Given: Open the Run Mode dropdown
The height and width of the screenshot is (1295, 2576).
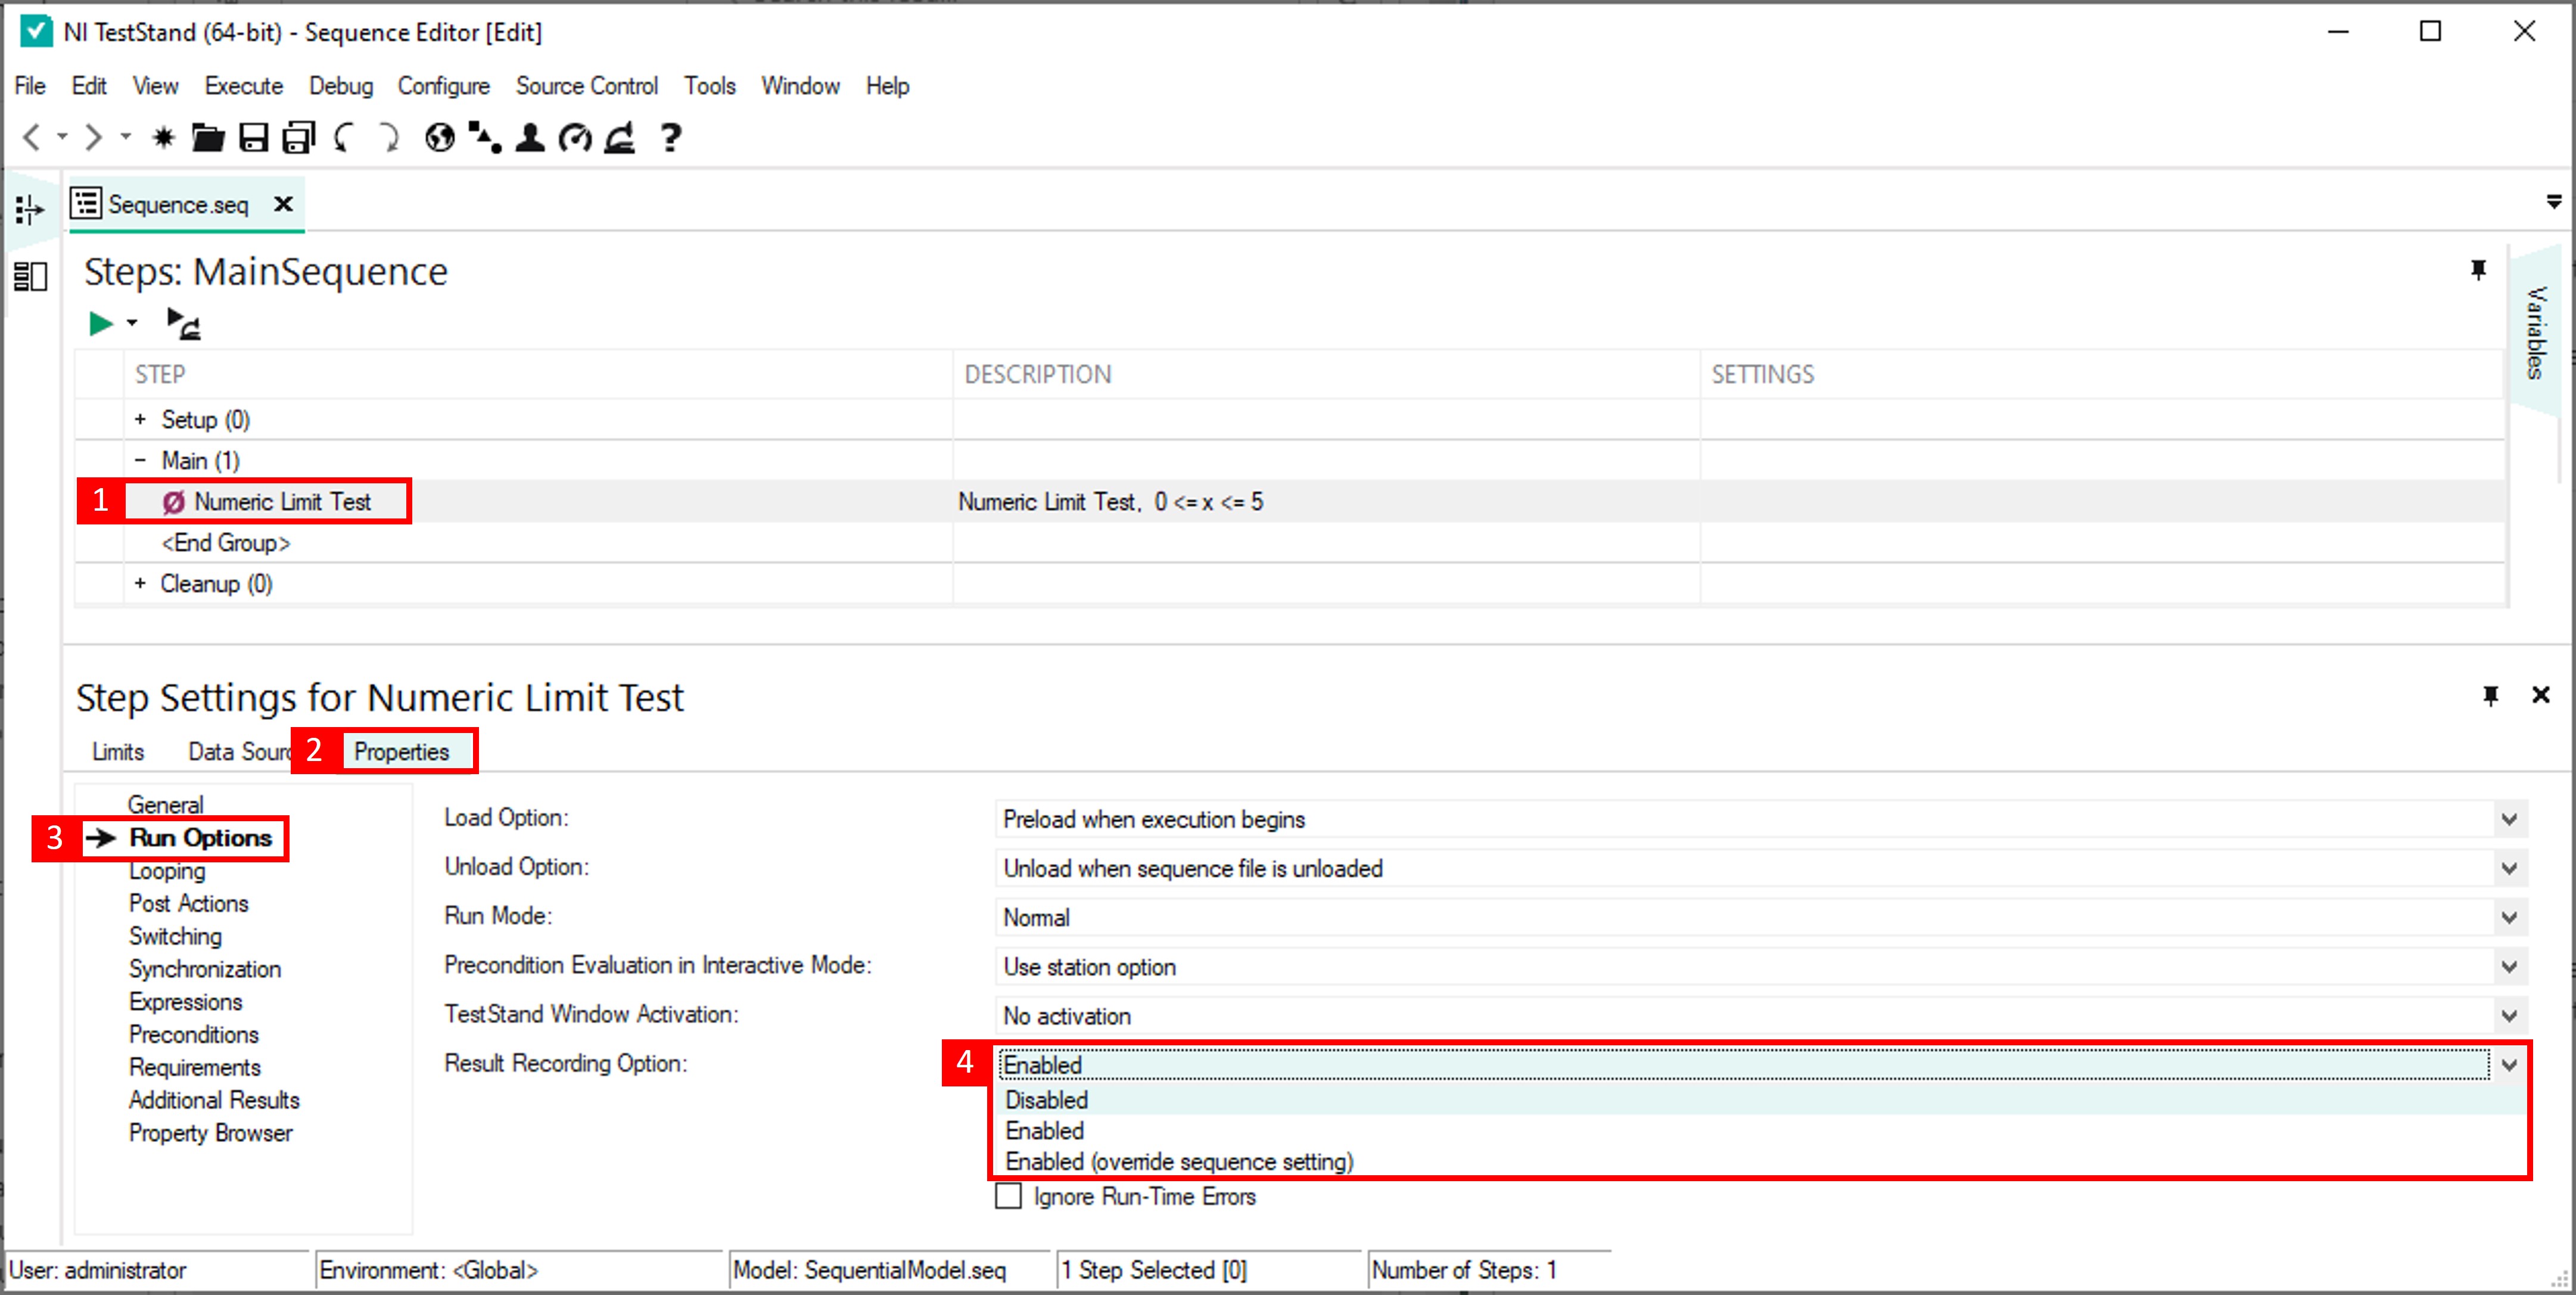Looking at the screenshot, I should coord(2509,917).
